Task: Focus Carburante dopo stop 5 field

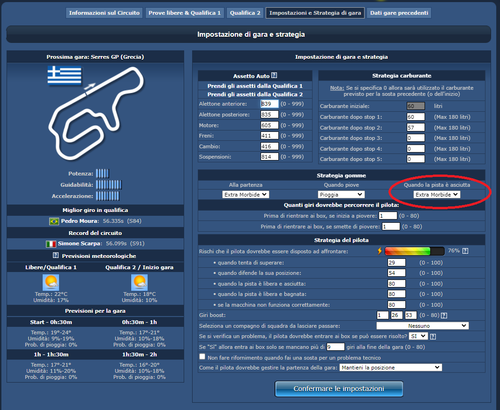Action: point(416,159)
